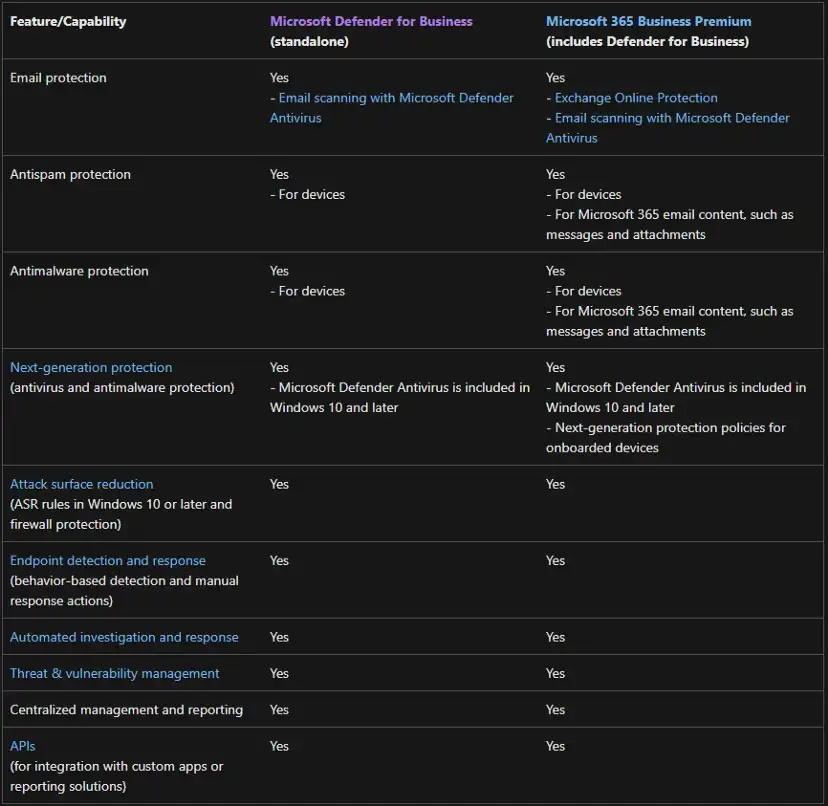Viewport: 828px width, 806px height.
Task: Click Centralized management and reporting row label
Action: coord(126,710)
